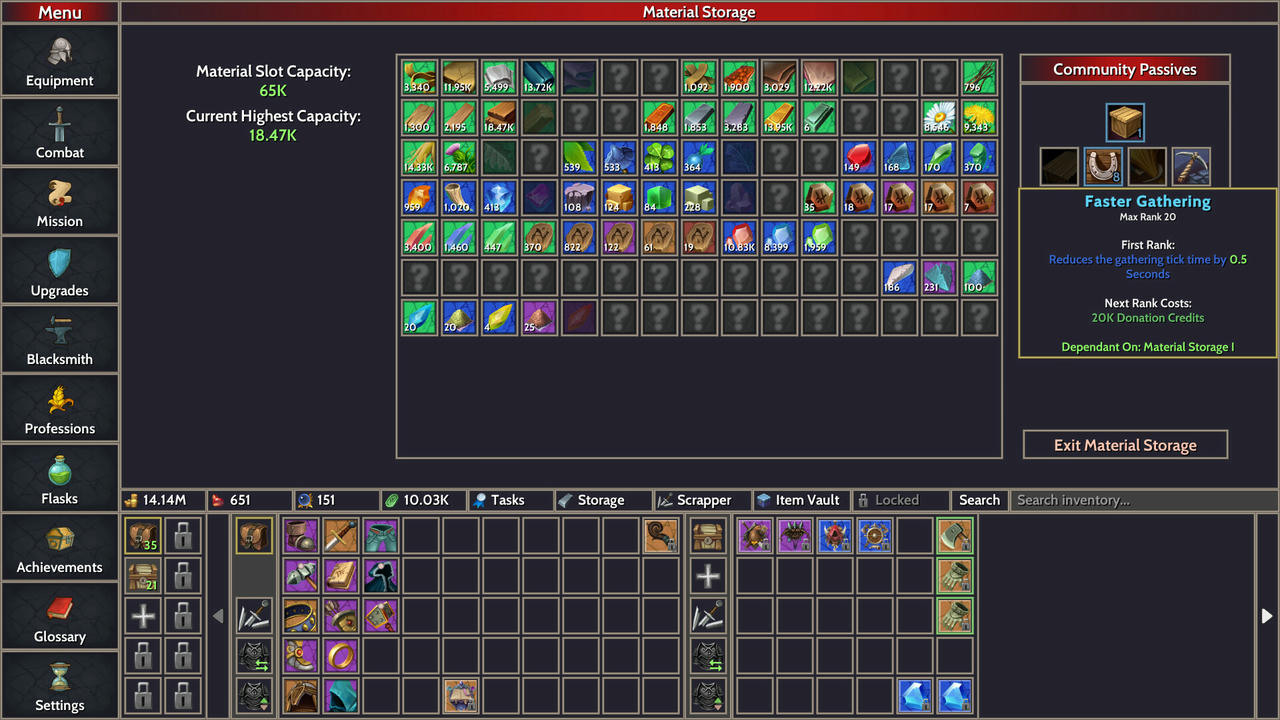Viewport: 1280px width, 720px height.
Task: Click Exit Material Storage button
Action: pos(1125,445)
